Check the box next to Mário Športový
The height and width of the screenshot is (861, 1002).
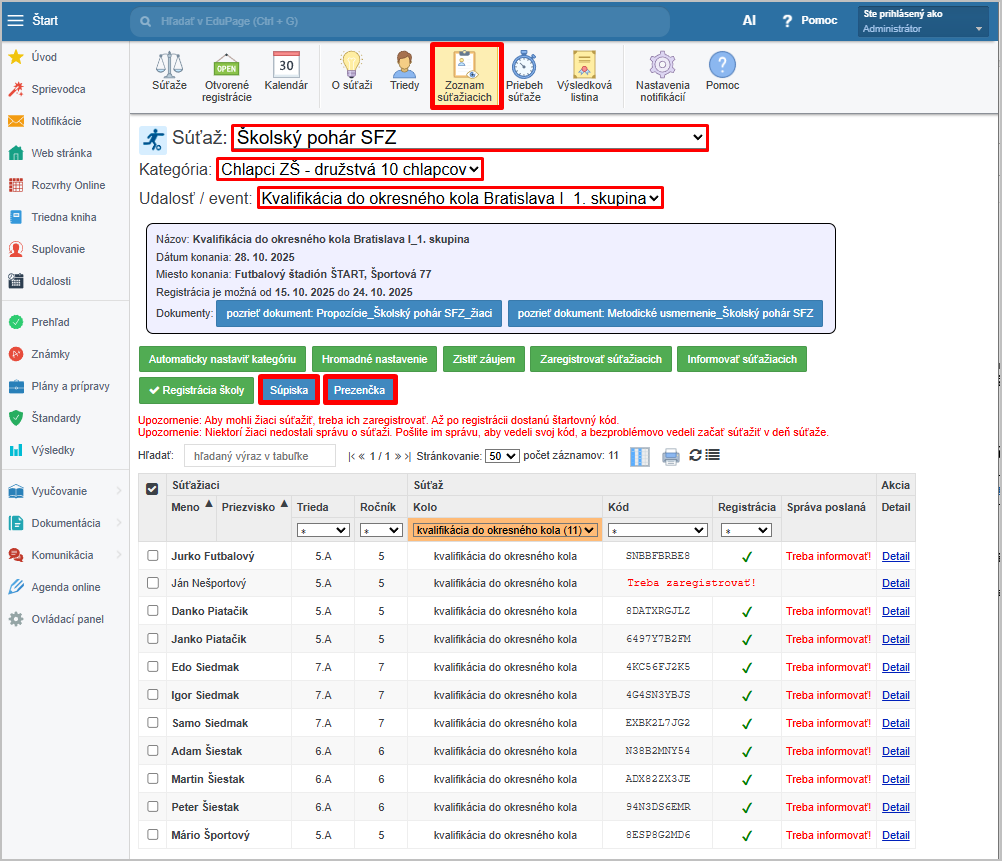click(153, 835)
